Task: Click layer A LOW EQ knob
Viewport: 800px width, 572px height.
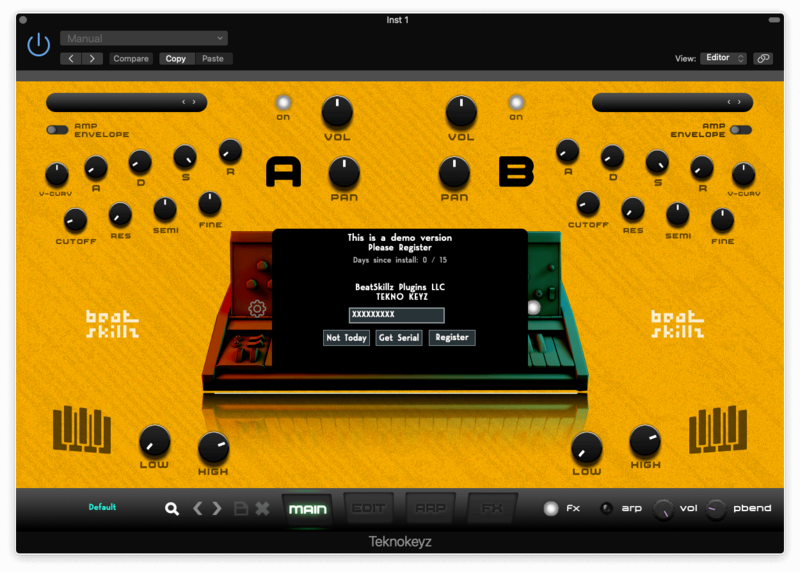Action: tap(155, 441)
